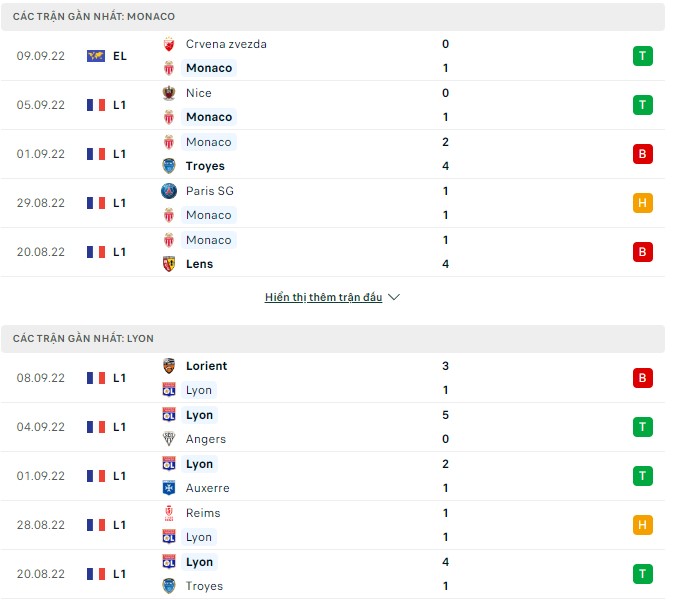Click the Angers club crest icon
673x600 pixels.
point(169,439)
